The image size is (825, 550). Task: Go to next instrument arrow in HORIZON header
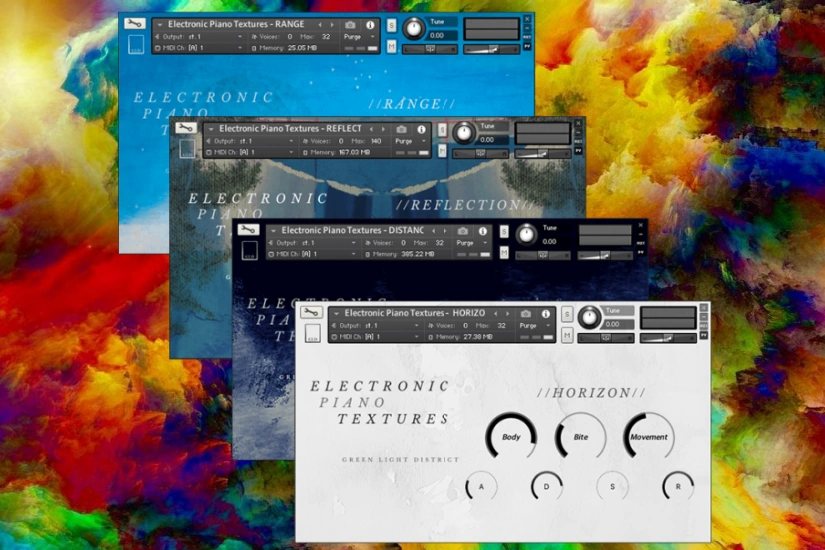pyautogui.click(x=508, y=314)
